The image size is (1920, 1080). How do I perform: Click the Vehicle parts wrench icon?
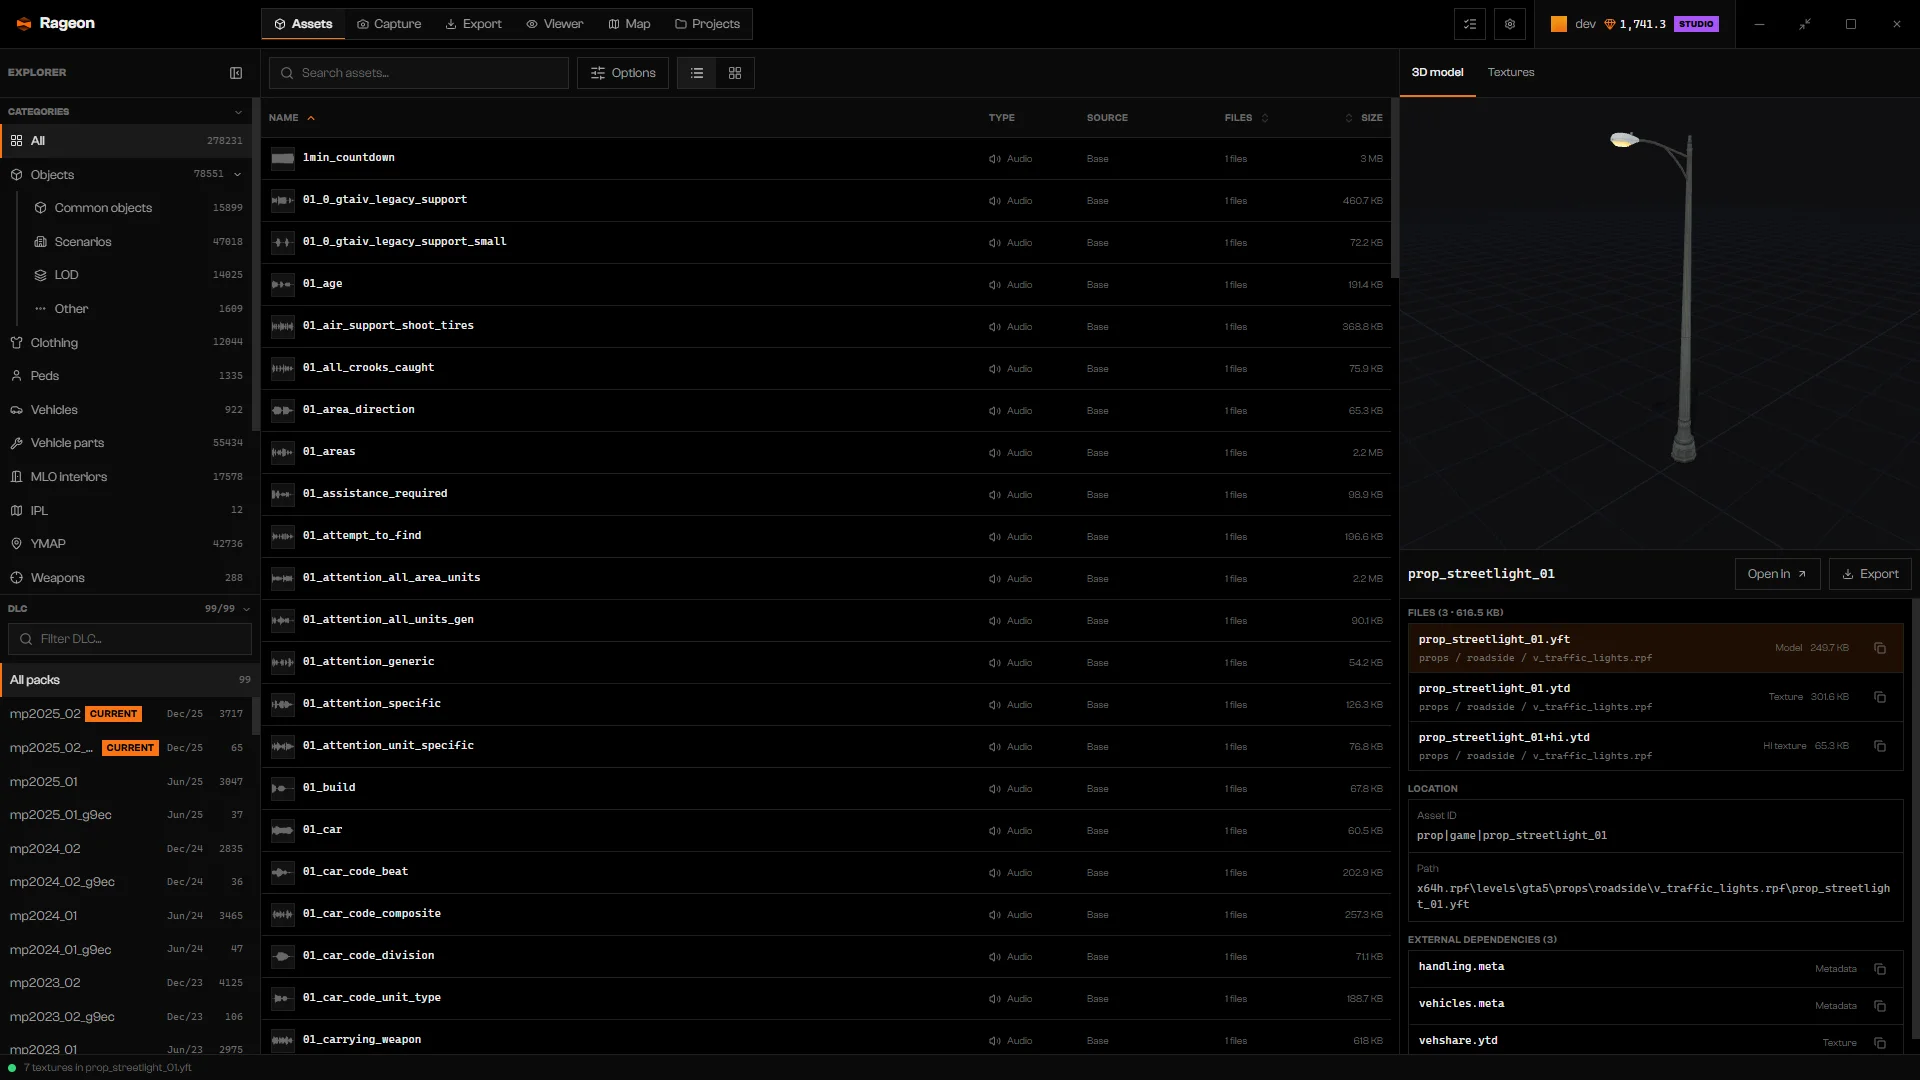[16, 443]
